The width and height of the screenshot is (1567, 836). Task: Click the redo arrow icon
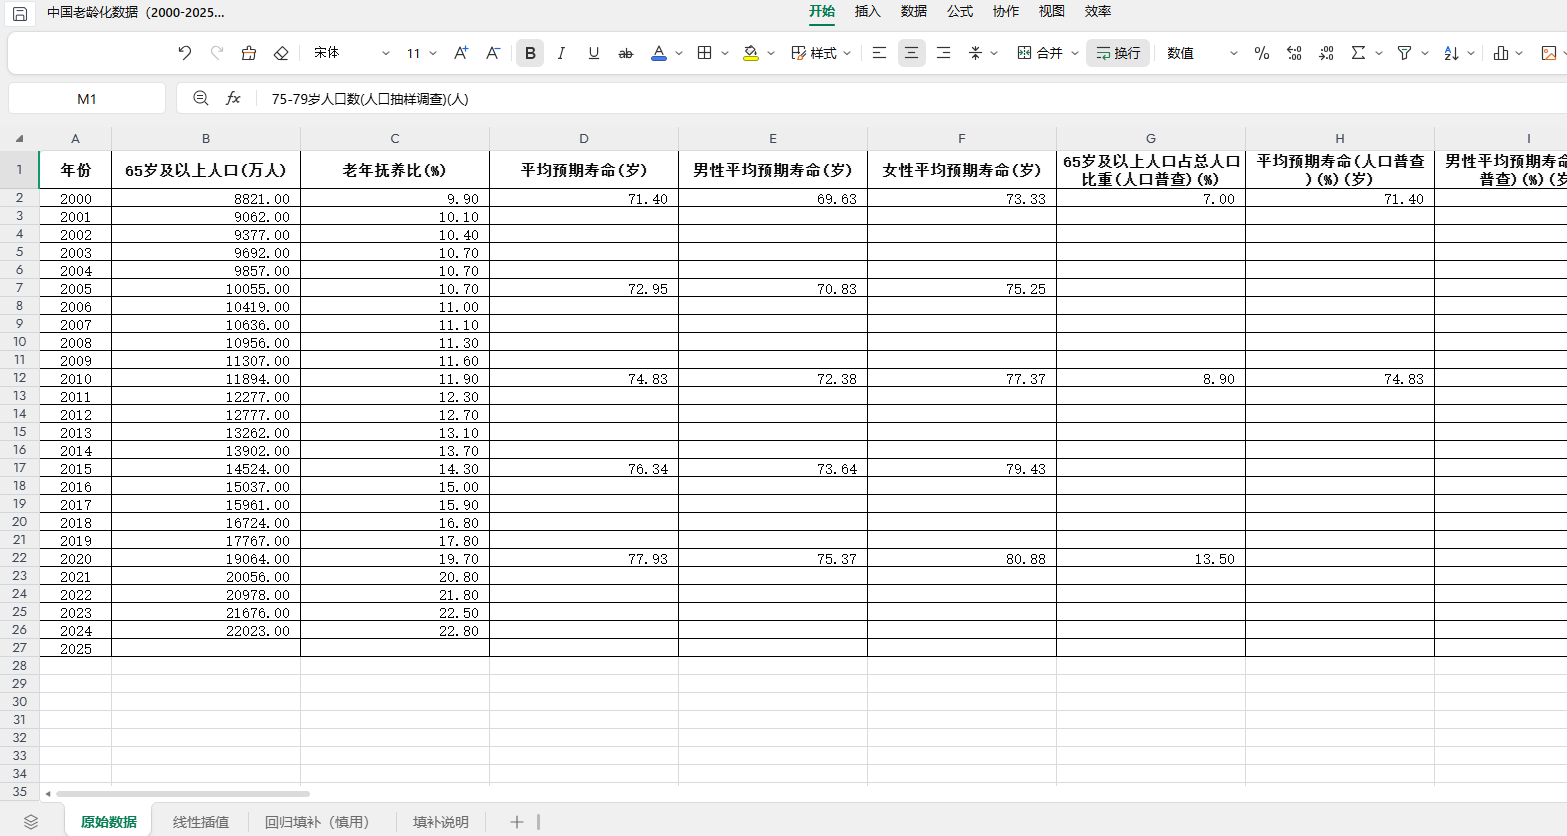coord(217,53)
